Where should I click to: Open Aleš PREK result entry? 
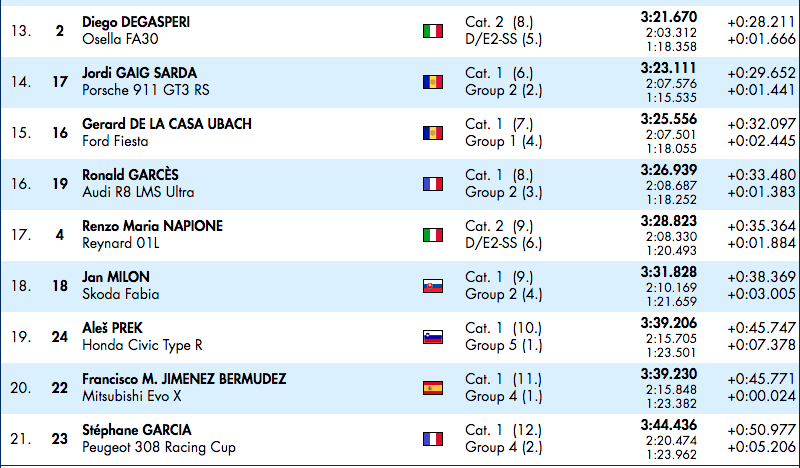tap(112, 328)
